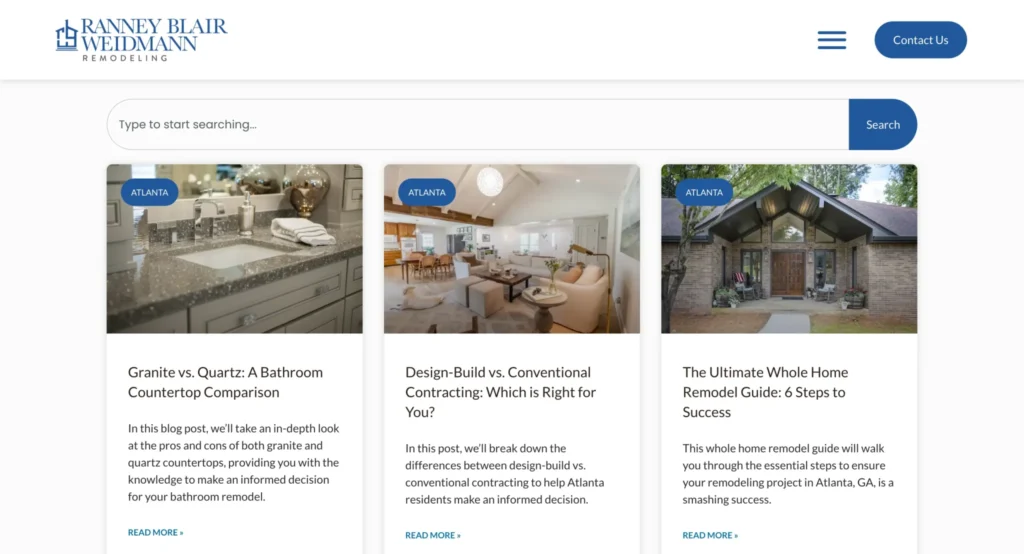Select the Atlanta tag on the house exterior image

704,192
